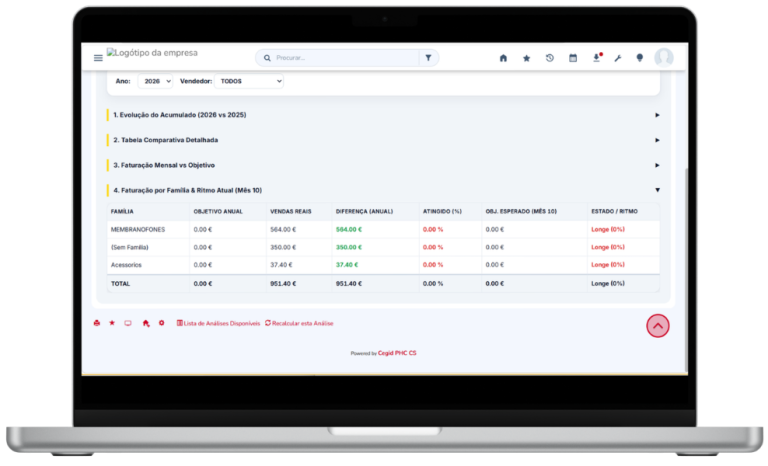Image resolution: width=768 pixels, height=466 pixels.
Task: Open the Vendedor TODOS dropdown
Action: [x=249, y=81]
